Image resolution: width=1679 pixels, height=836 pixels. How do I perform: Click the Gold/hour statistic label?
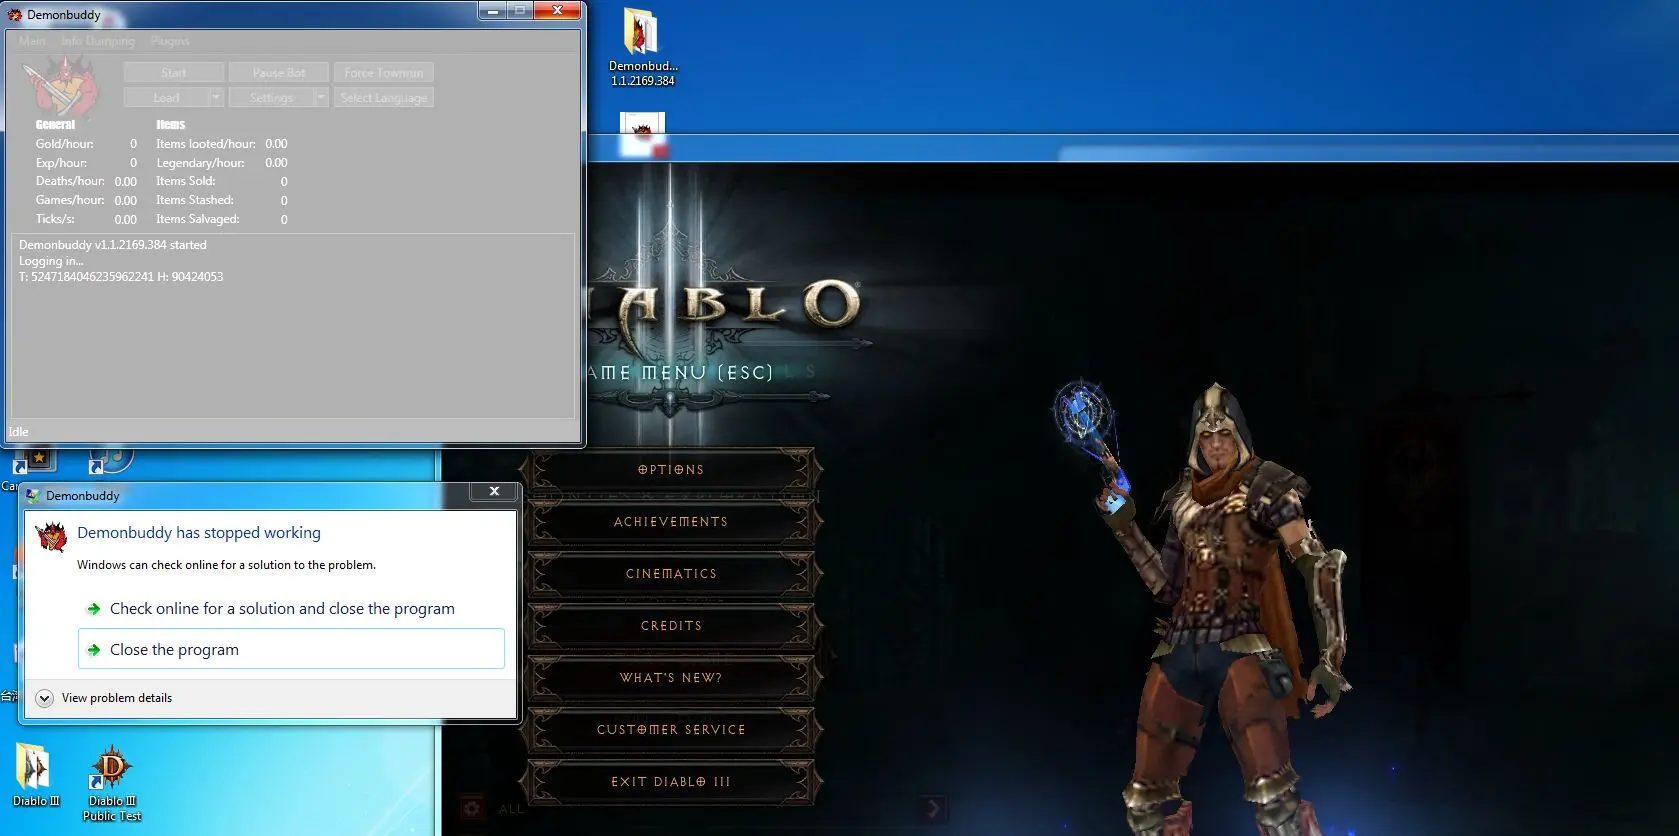point(65,144)
